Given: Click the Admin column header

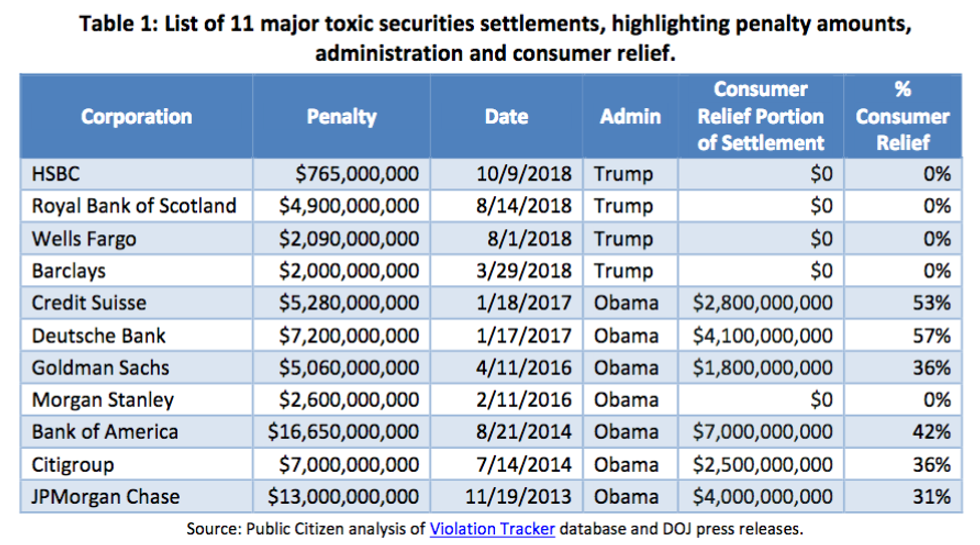Looking at the screenshot, I should pos(630,117).
